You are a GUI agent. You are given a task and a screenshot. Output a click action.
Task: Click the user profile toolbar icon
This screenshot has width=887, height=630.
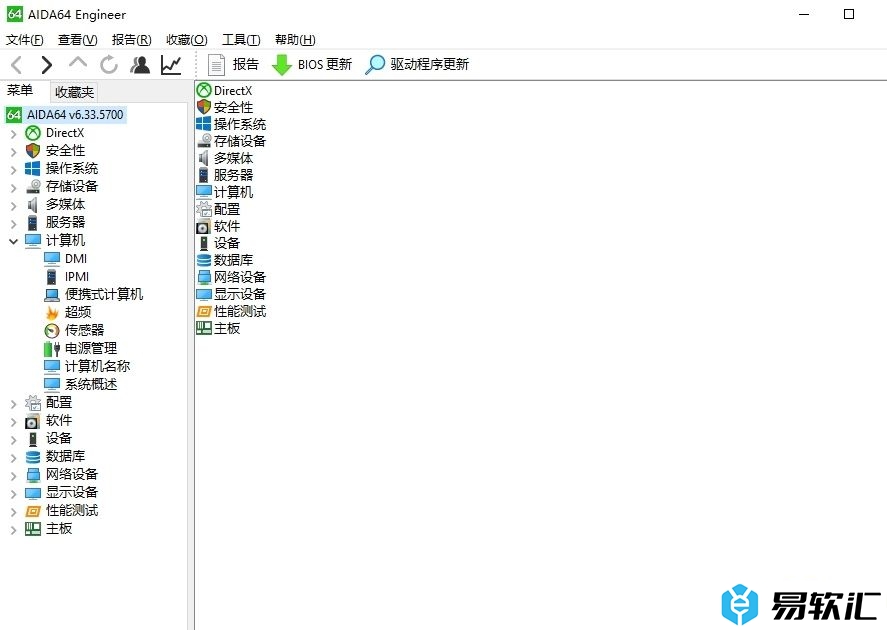[x=140, y=64]
